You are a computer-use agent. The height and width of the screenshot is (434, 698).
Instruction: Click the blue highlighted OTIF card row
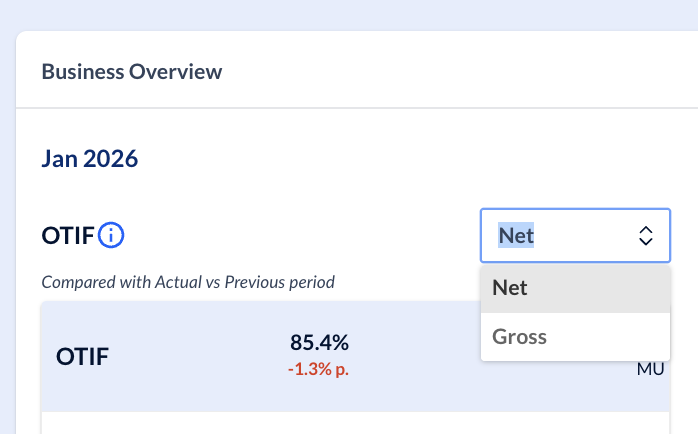[200, 356]
